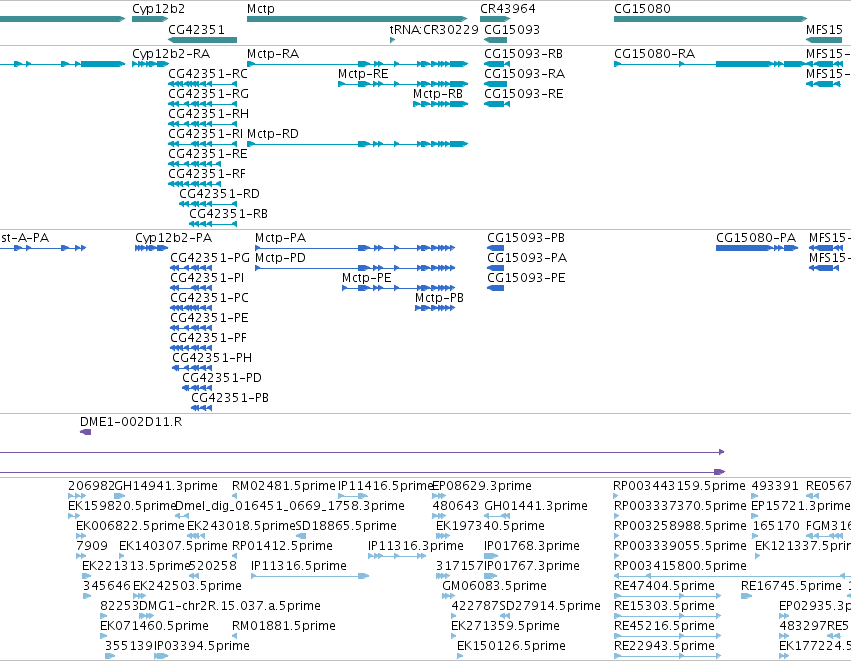Viewport: 851px width, 661px height.
Task: Click the CG42351-PG protein label
Action: coord(210,258)
